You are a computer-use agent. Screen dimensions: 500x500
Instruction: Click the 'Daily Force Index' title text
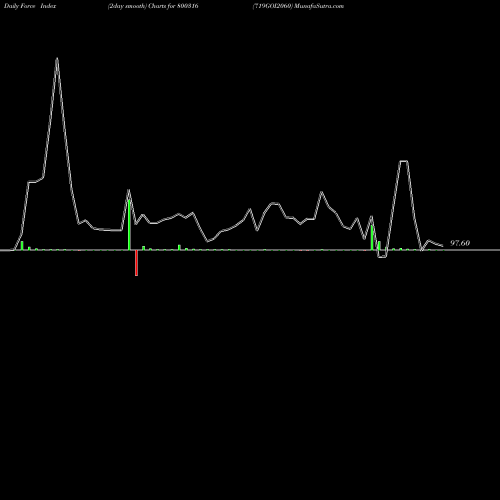coord(30,6)
